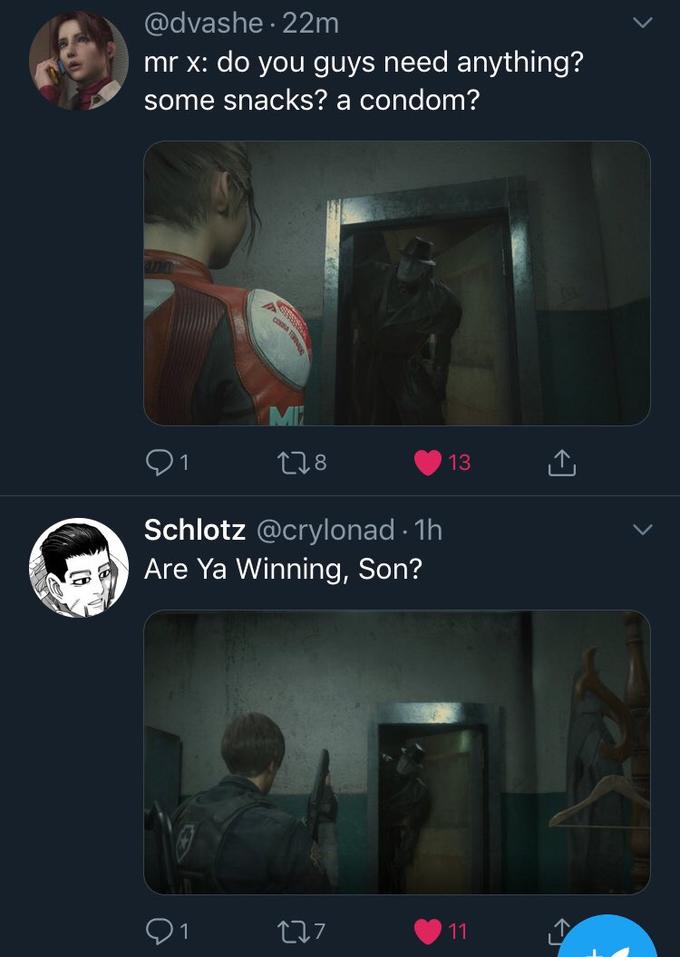Viewport: 680px width, 957px height.
Task: Unlike the tweet with 11 likes
Action: (x=427, y=931)
